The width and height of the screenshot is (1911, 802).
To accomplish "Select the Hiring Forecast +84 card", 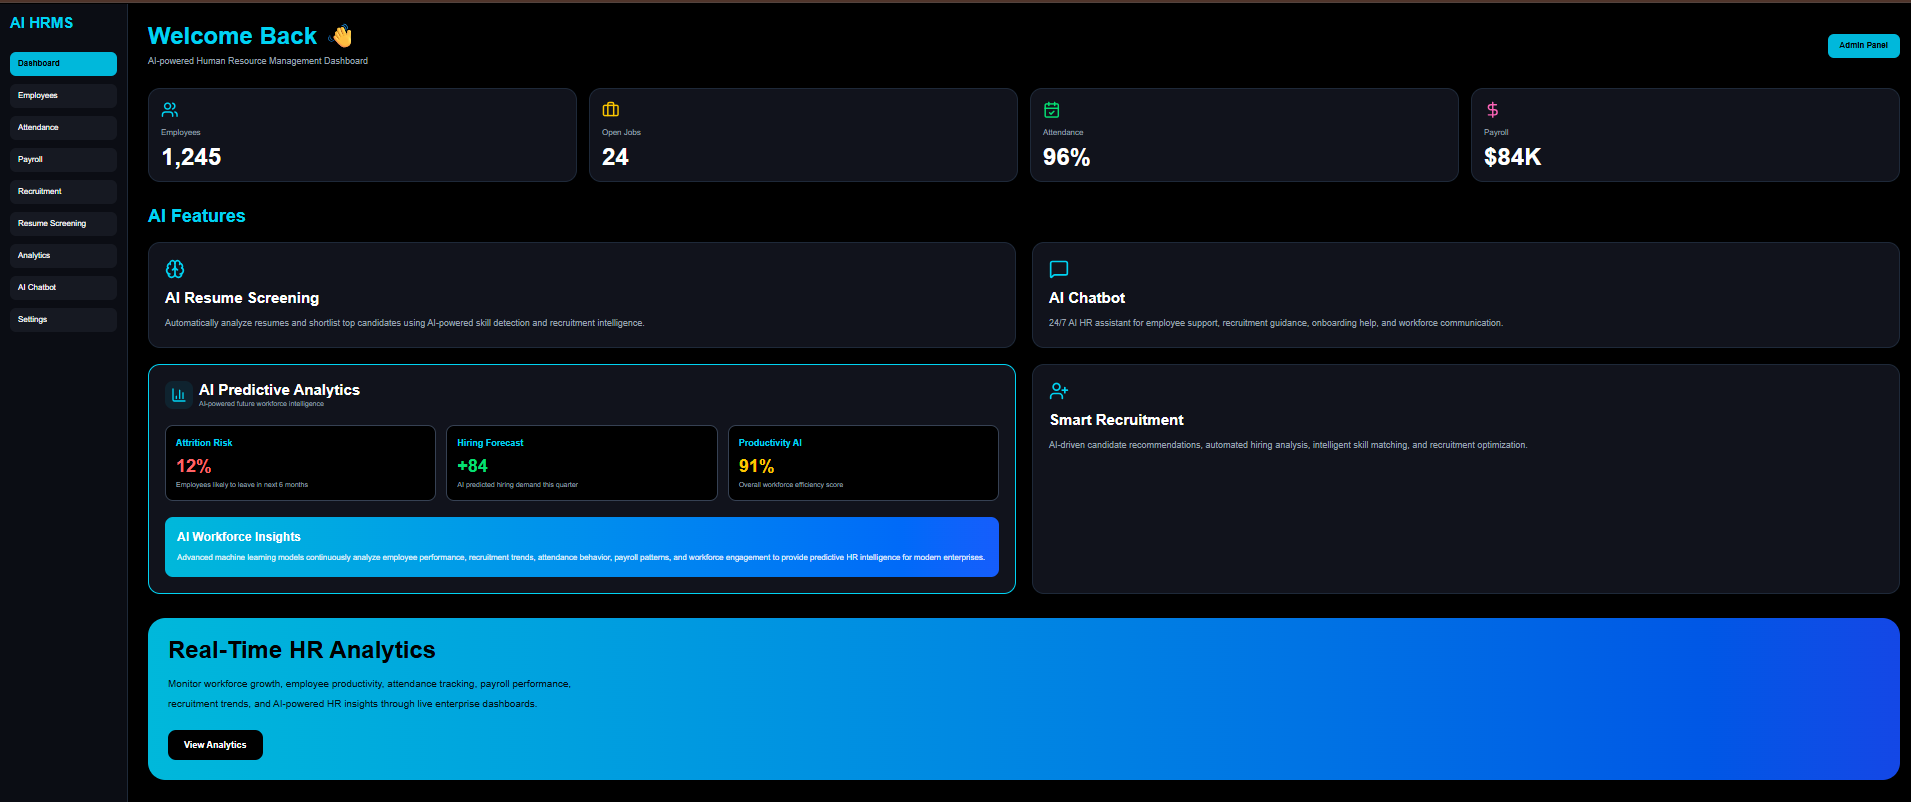I will 582,463.
